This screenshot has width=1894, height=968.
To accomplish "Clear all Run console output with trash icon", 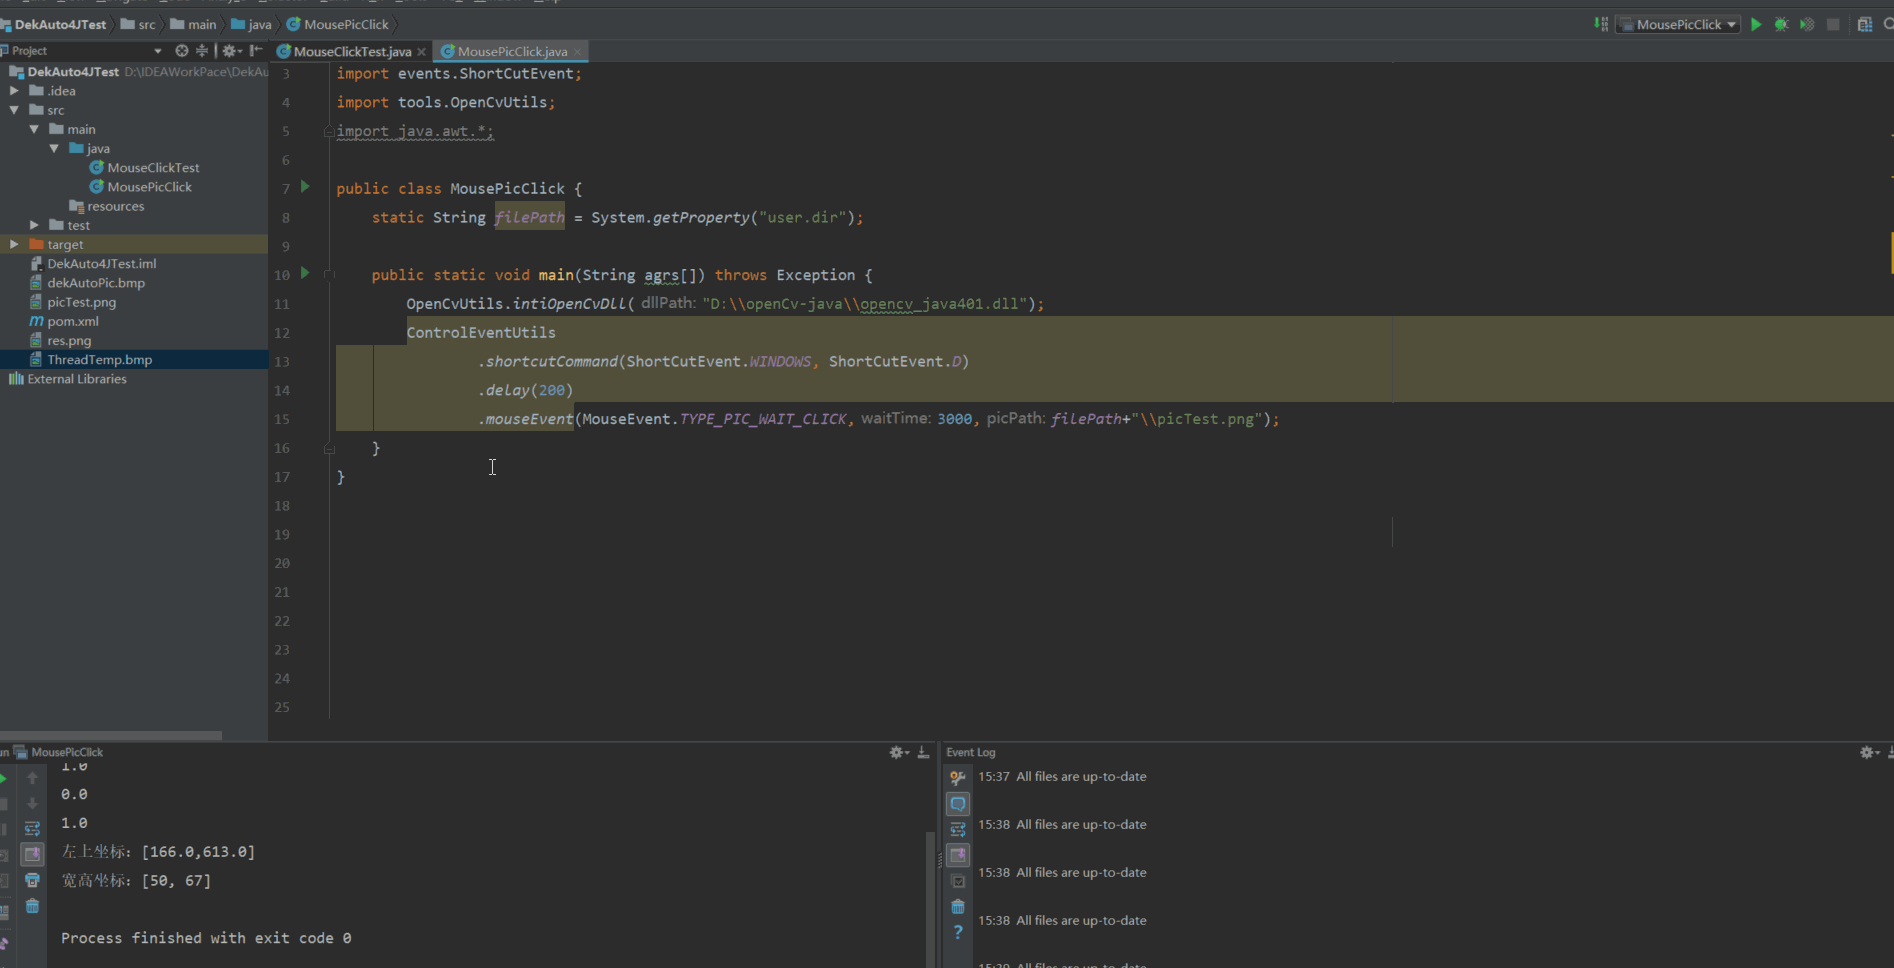I will 32,906.
